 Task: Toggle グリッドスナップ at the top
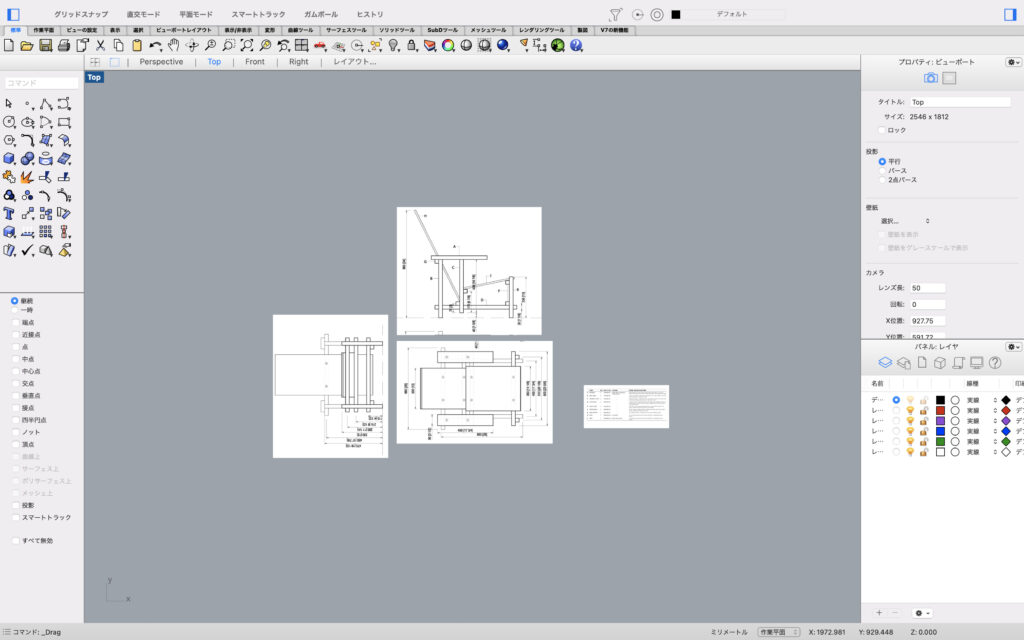click(x=81, y=14)
